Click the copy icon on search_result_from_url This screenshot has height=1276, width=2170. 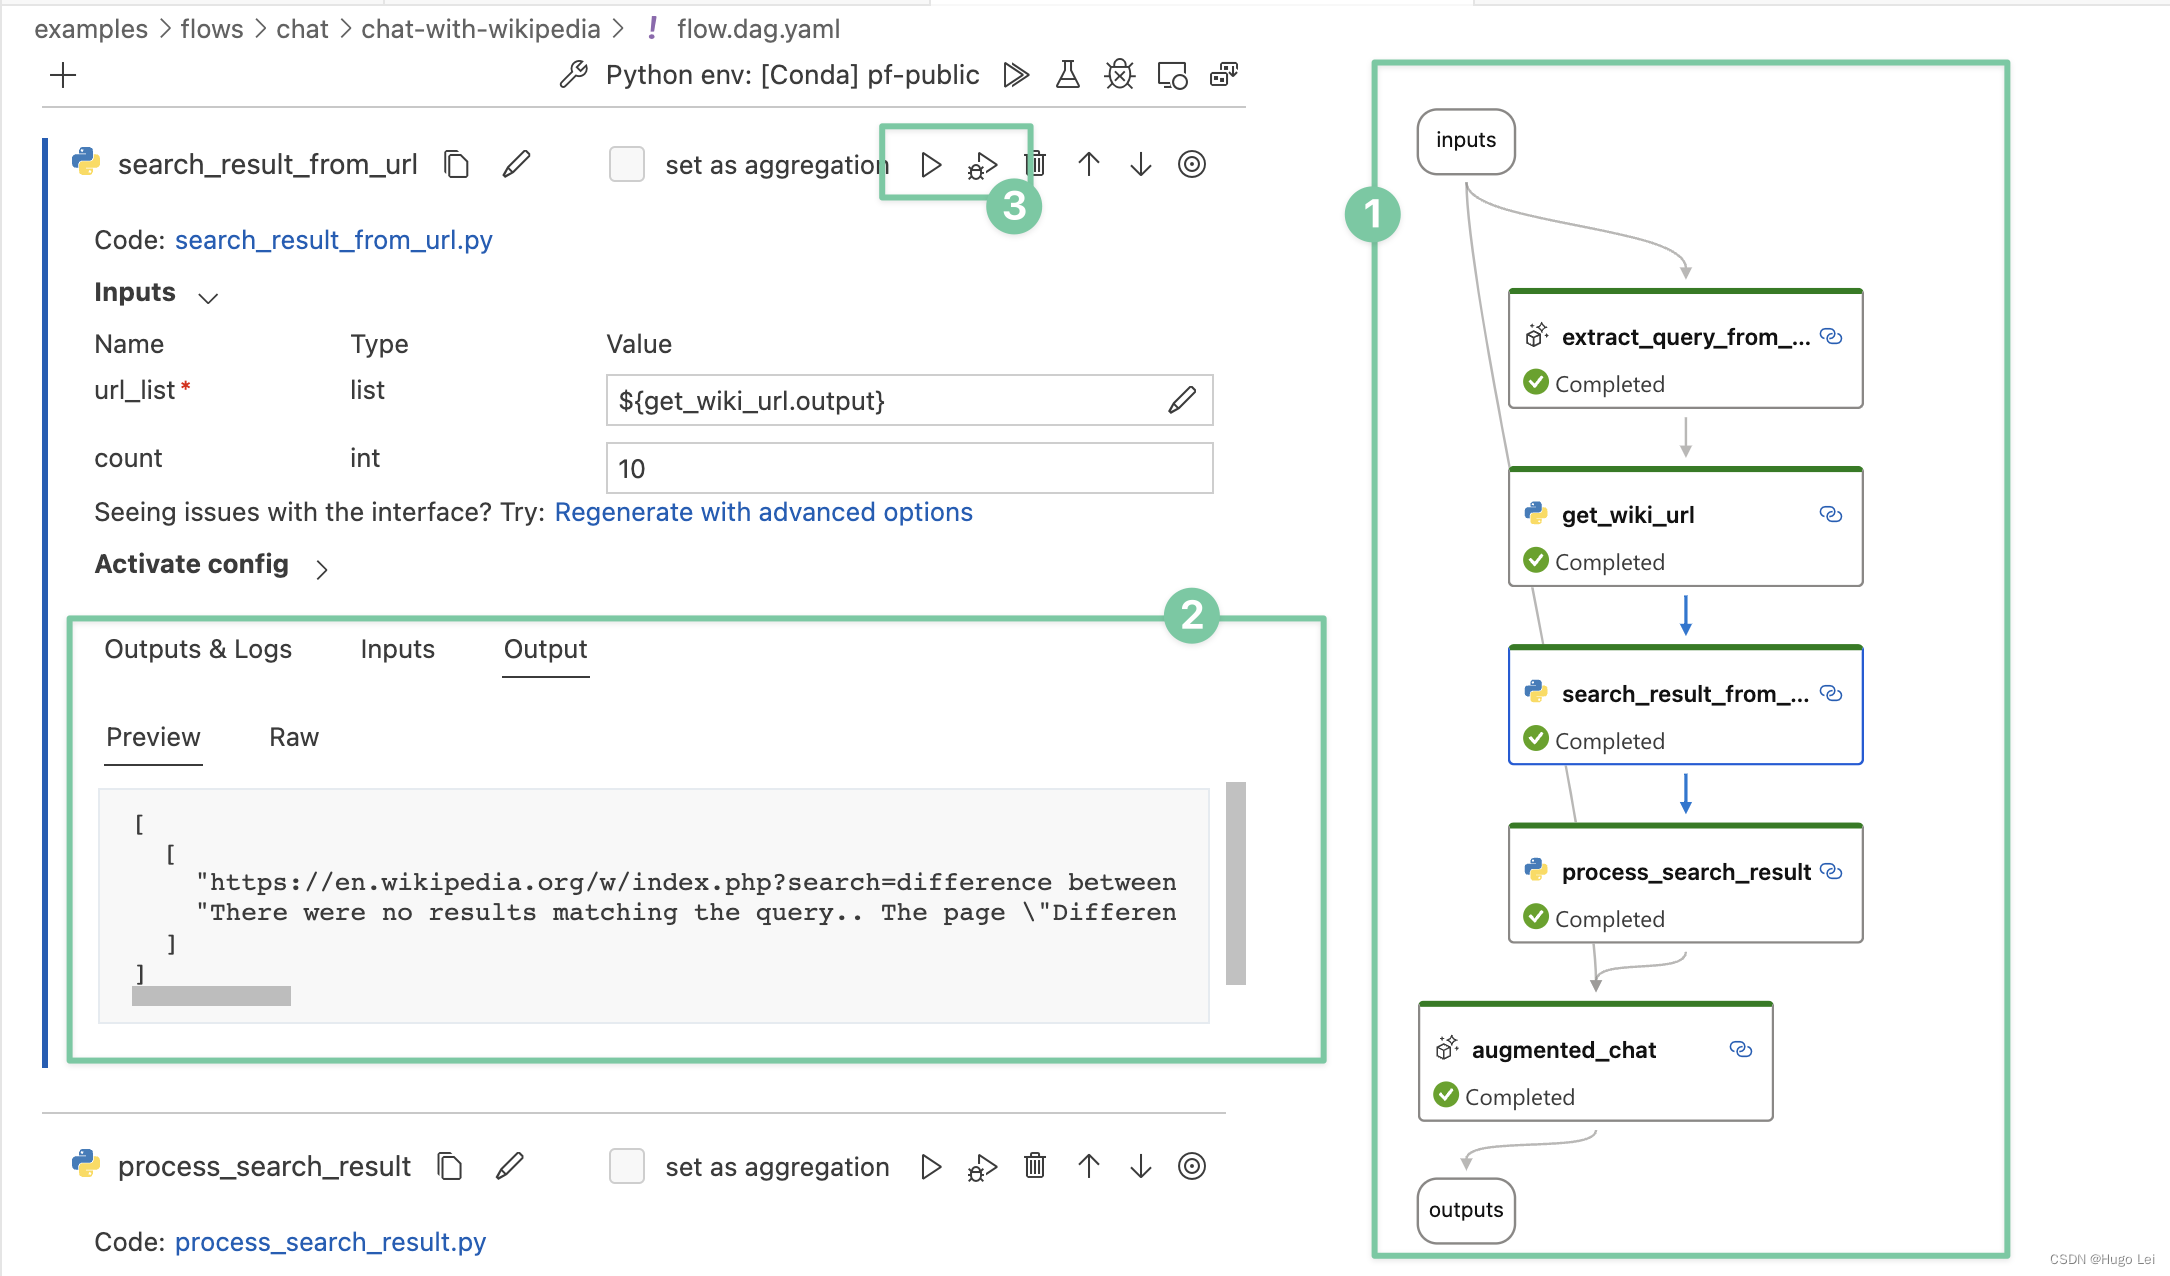pyautogui.click(x=459, y=164)
